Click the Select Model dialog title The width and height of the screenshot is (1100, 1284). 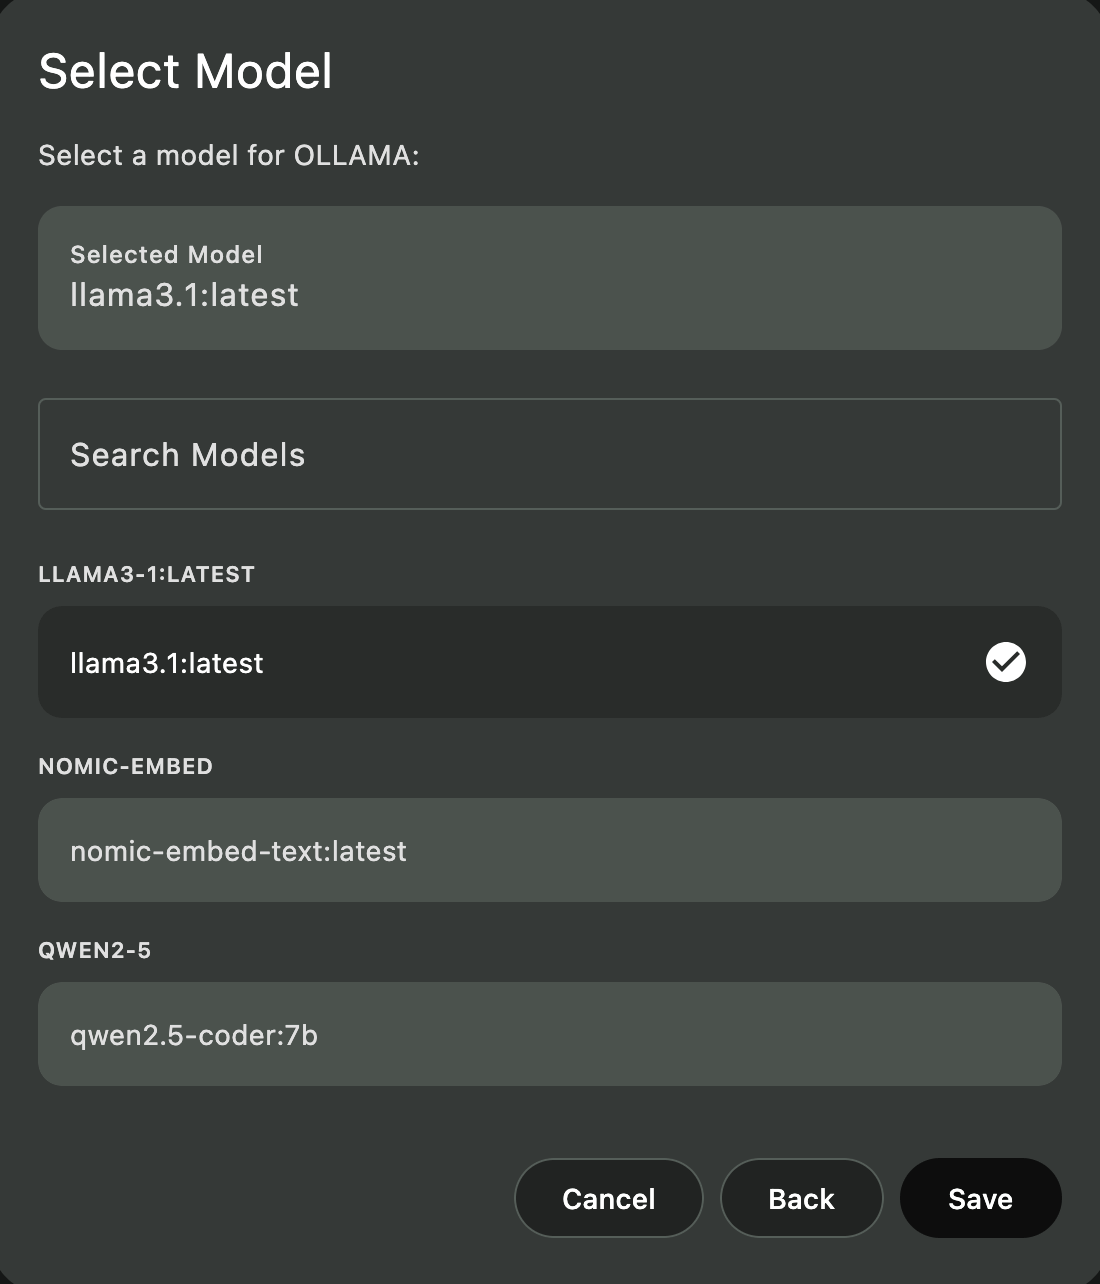pyautogui.click(x=185, y=72)
